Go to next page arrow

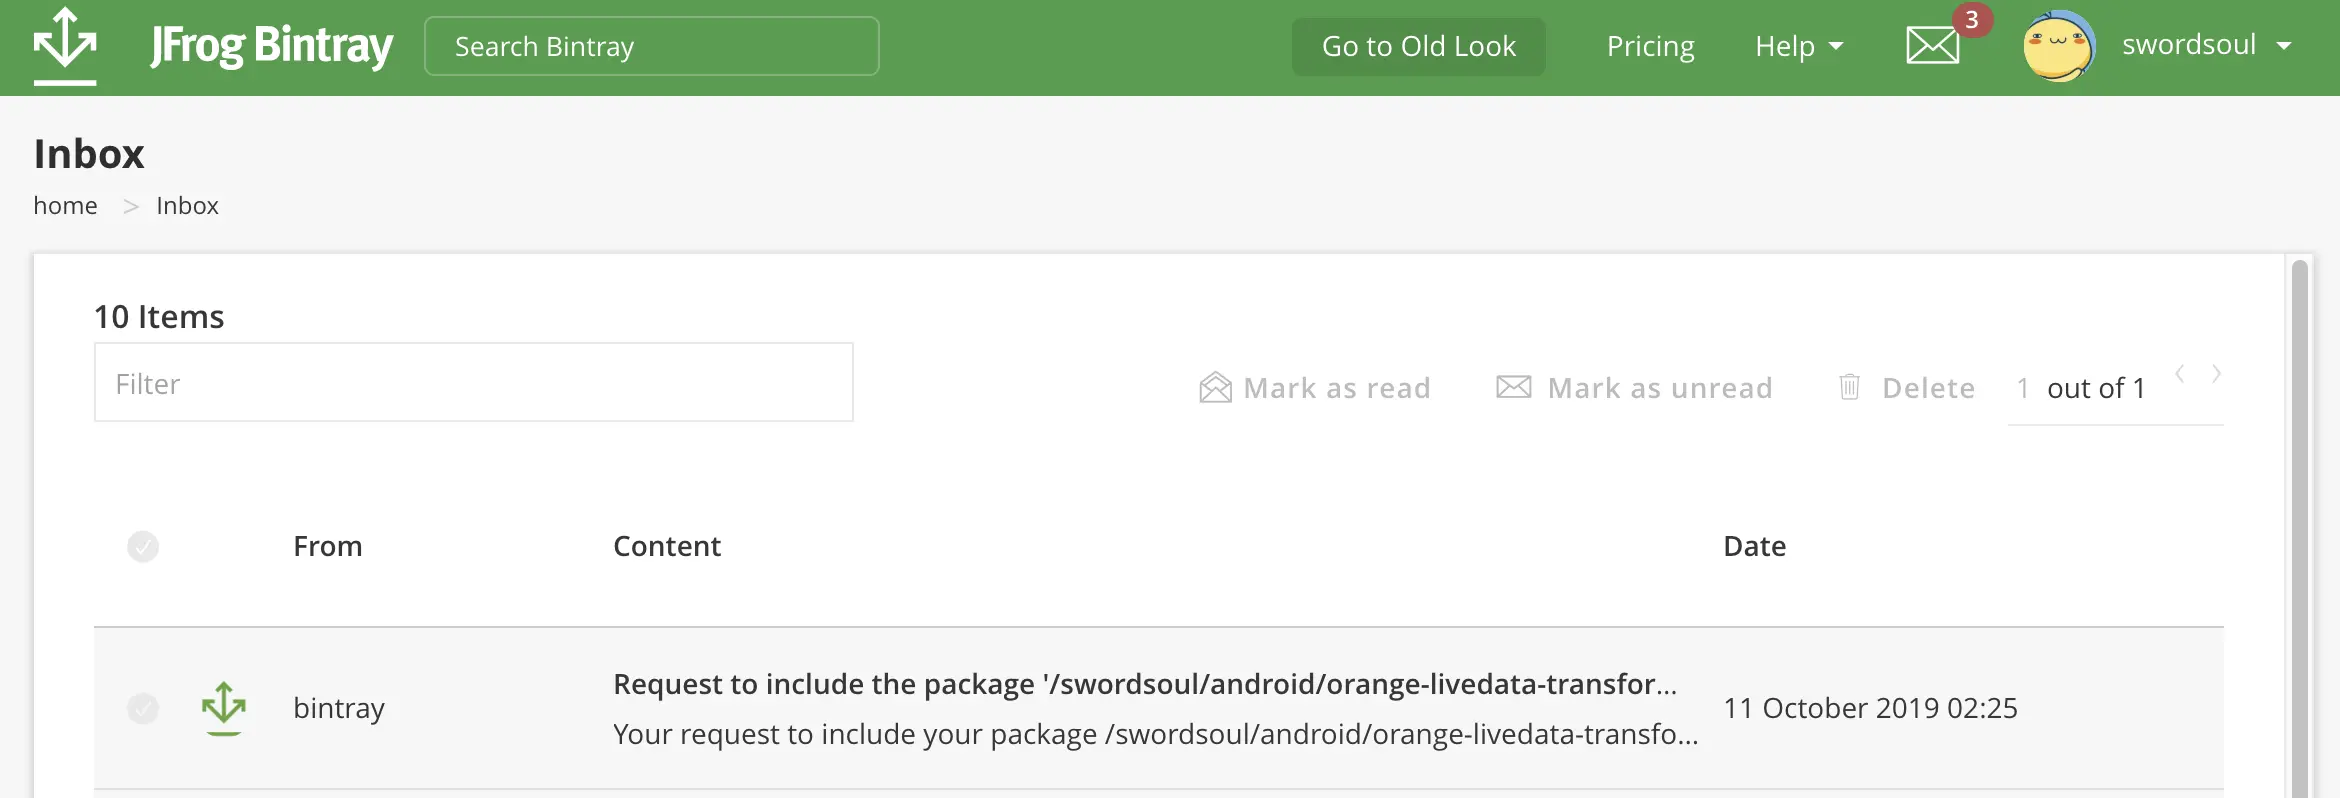tap(2216, 374)
